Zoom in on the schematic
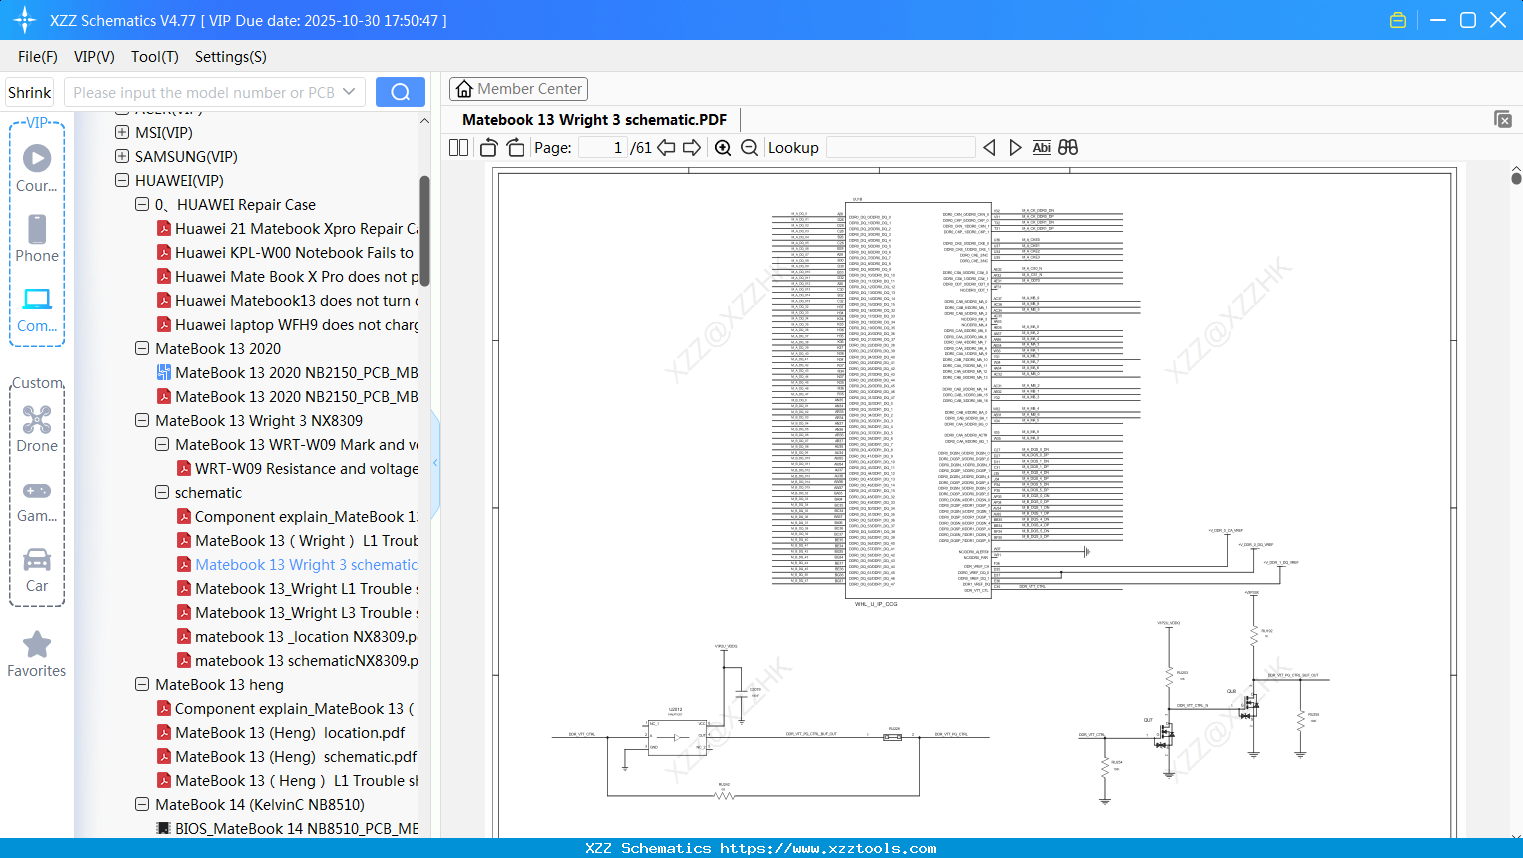The height and width of the screenshot is (858, 1523). (723, 148)
